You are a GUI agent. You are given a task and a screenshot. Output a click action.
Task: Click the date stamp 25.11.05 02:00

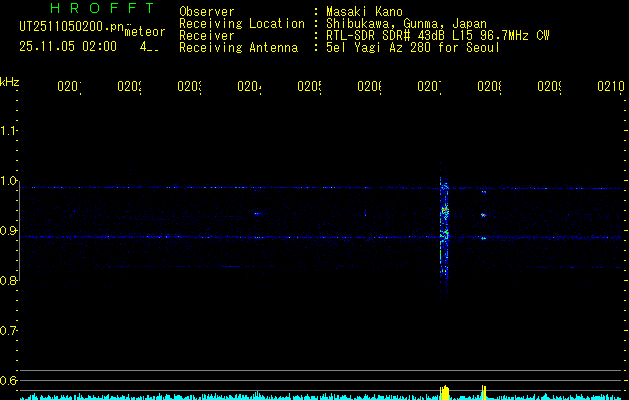(x=68, y=46)
